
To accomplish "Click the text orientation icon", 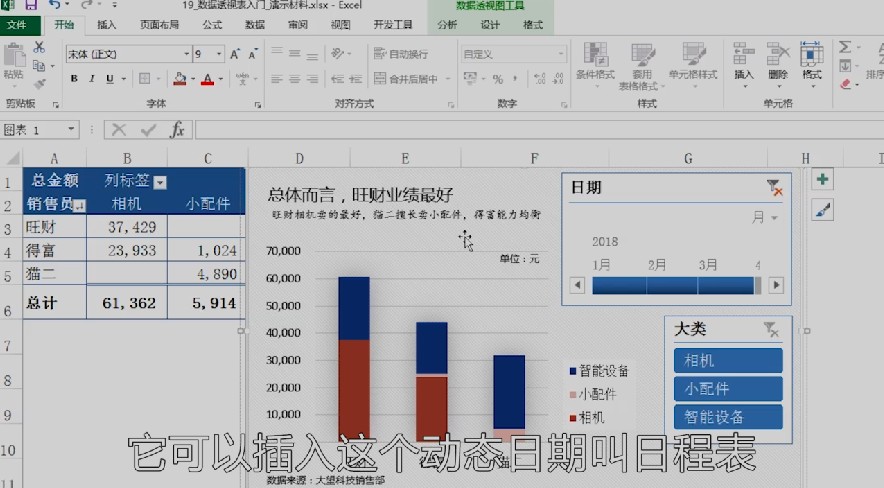I will [x=337, y=54].
